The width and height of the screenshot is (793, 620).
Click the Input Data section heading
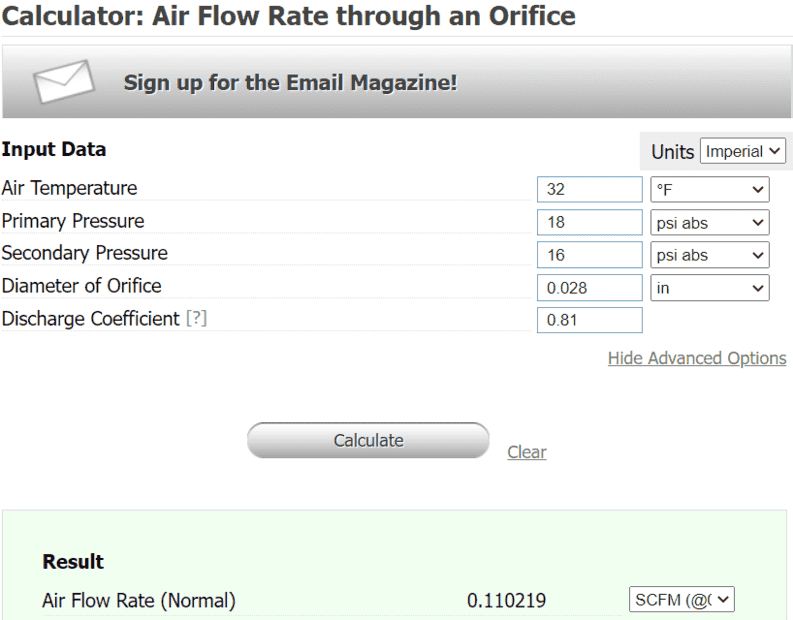pos(54,150)
